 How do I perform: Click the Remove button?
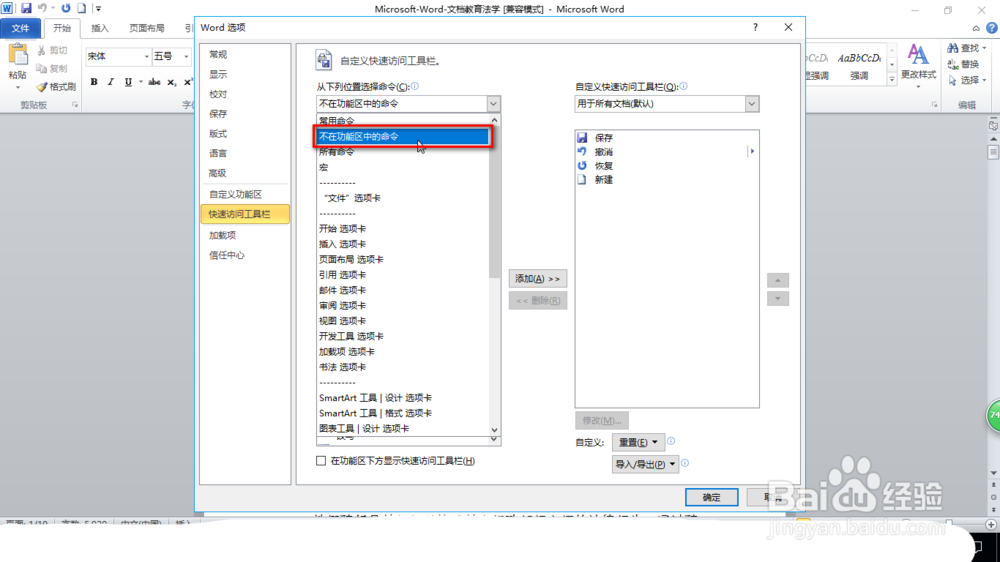[538, 300]
